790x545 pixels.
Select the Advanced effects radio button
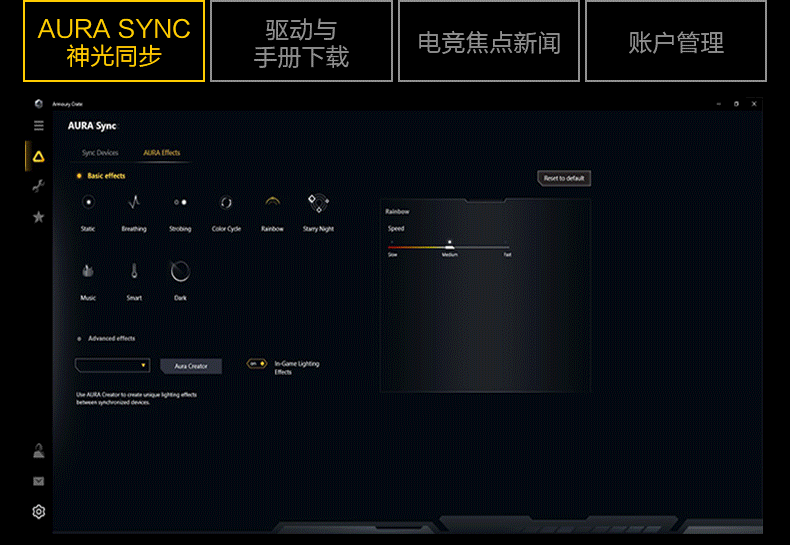pos(79,339)
